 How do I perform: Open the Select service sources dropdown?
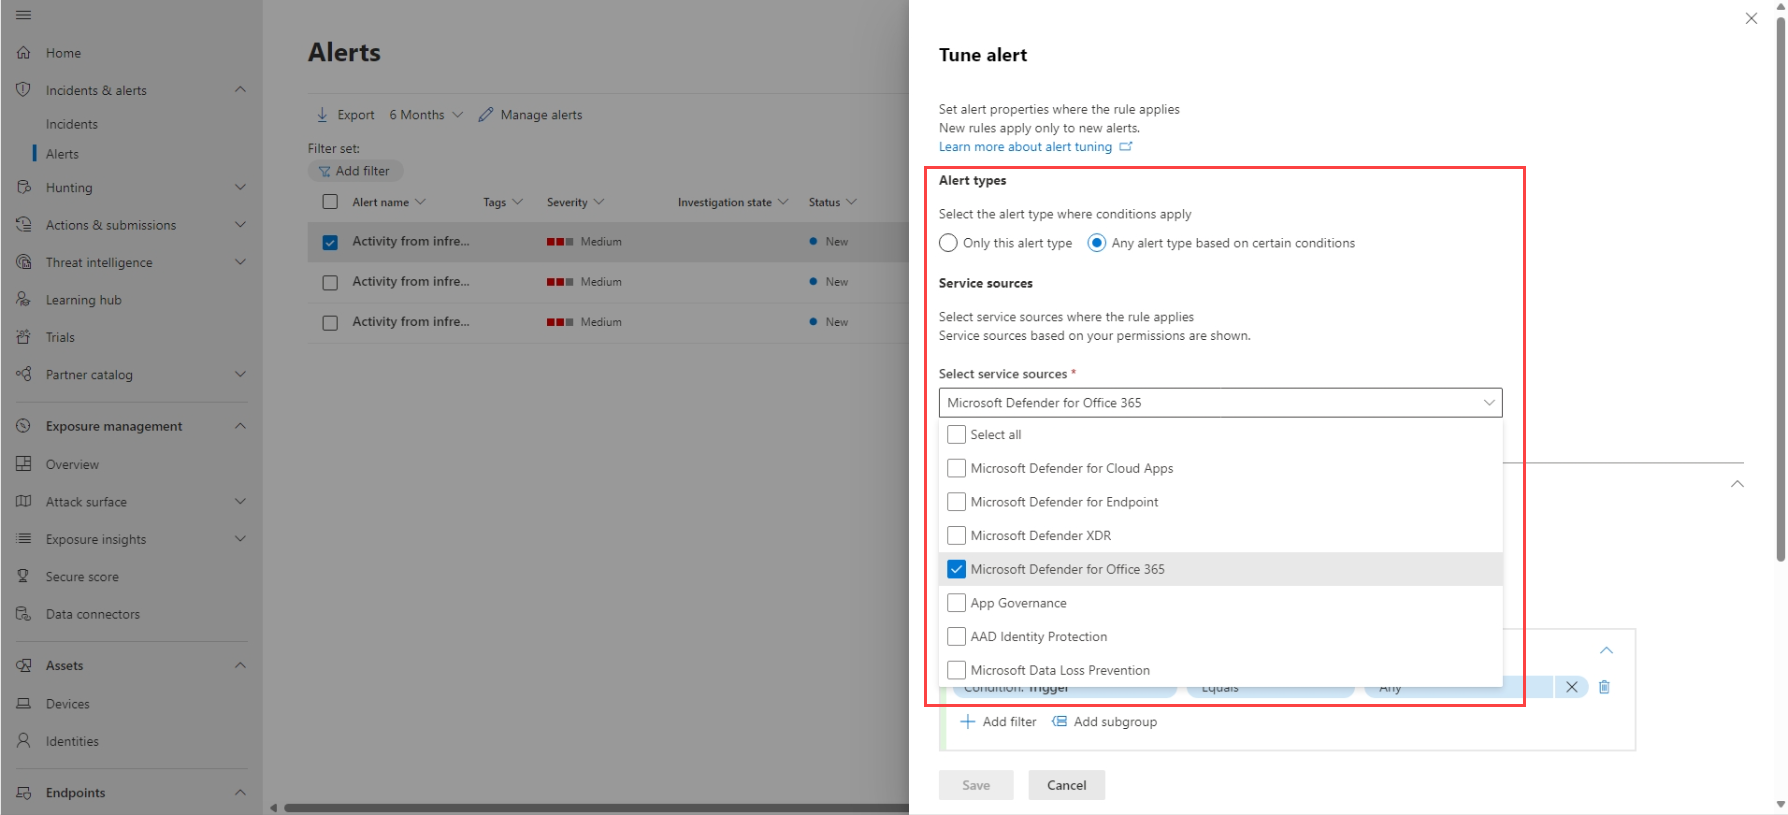(1219, 403)
